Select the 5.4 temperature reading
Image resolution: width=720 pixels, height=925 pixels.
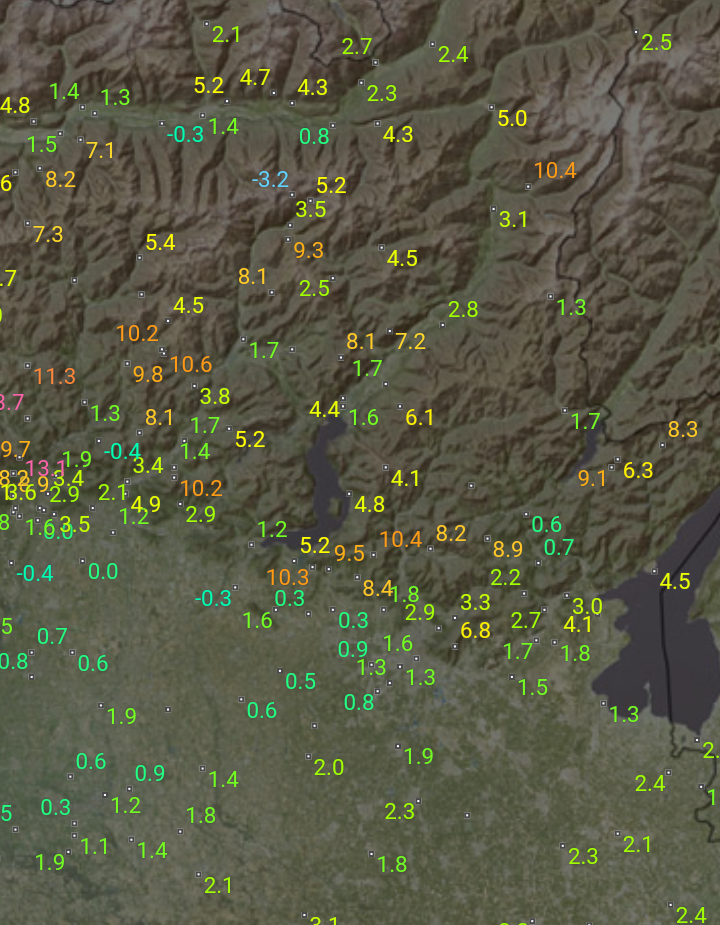point(161,242)
